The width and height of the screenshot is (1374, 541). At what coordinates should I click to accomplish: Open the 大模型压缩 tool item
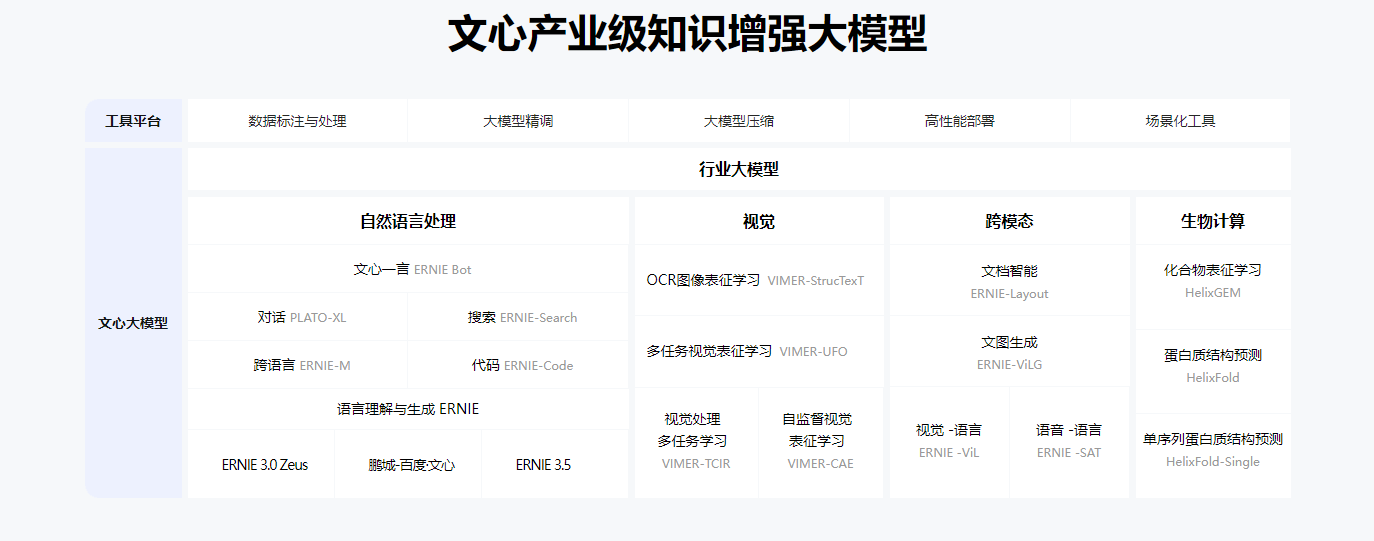coord(738,121)
